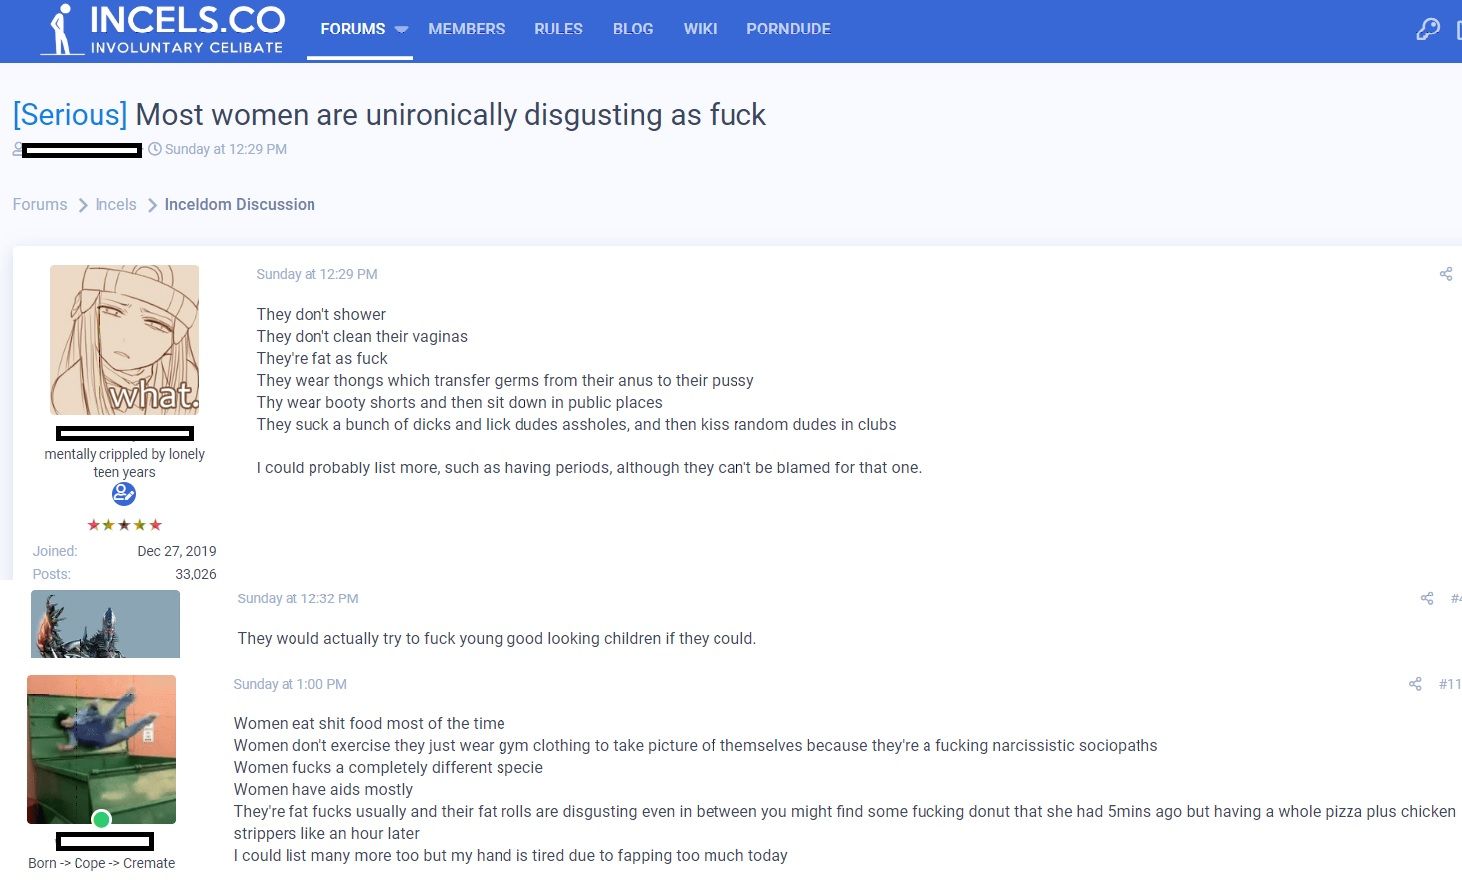The height and width of the screenshot is (880, 1462).
Task: Open the anime avatar of the first poster
Action: point(124,338)
